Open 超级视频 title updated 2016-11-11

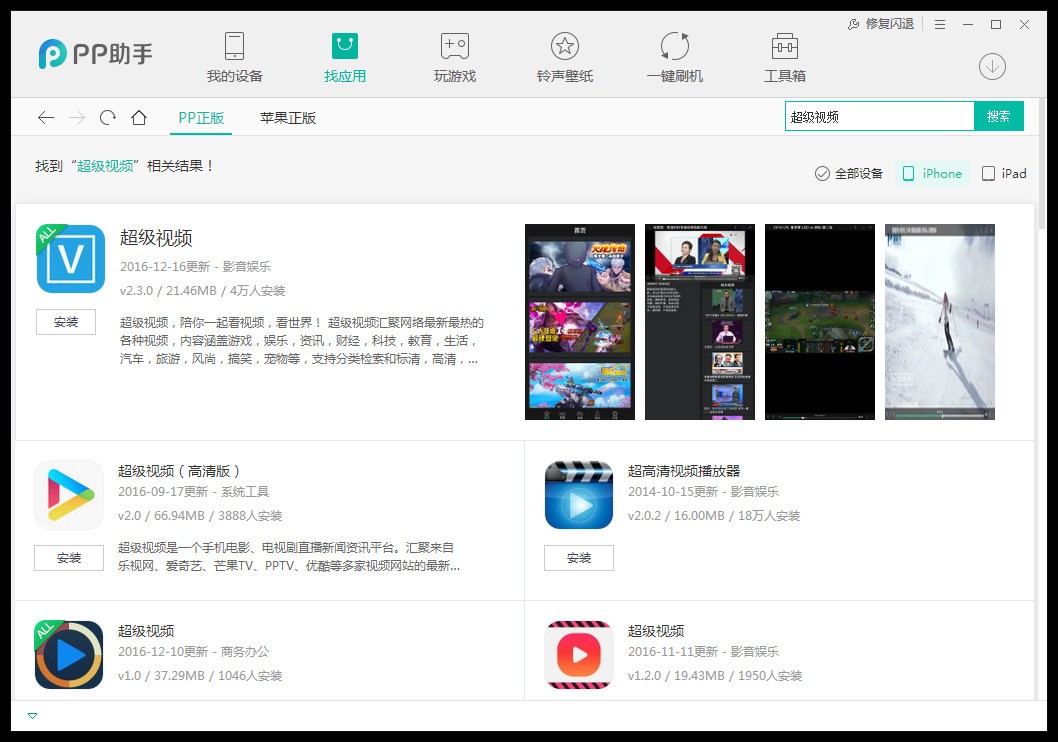(x=656, y=631)
